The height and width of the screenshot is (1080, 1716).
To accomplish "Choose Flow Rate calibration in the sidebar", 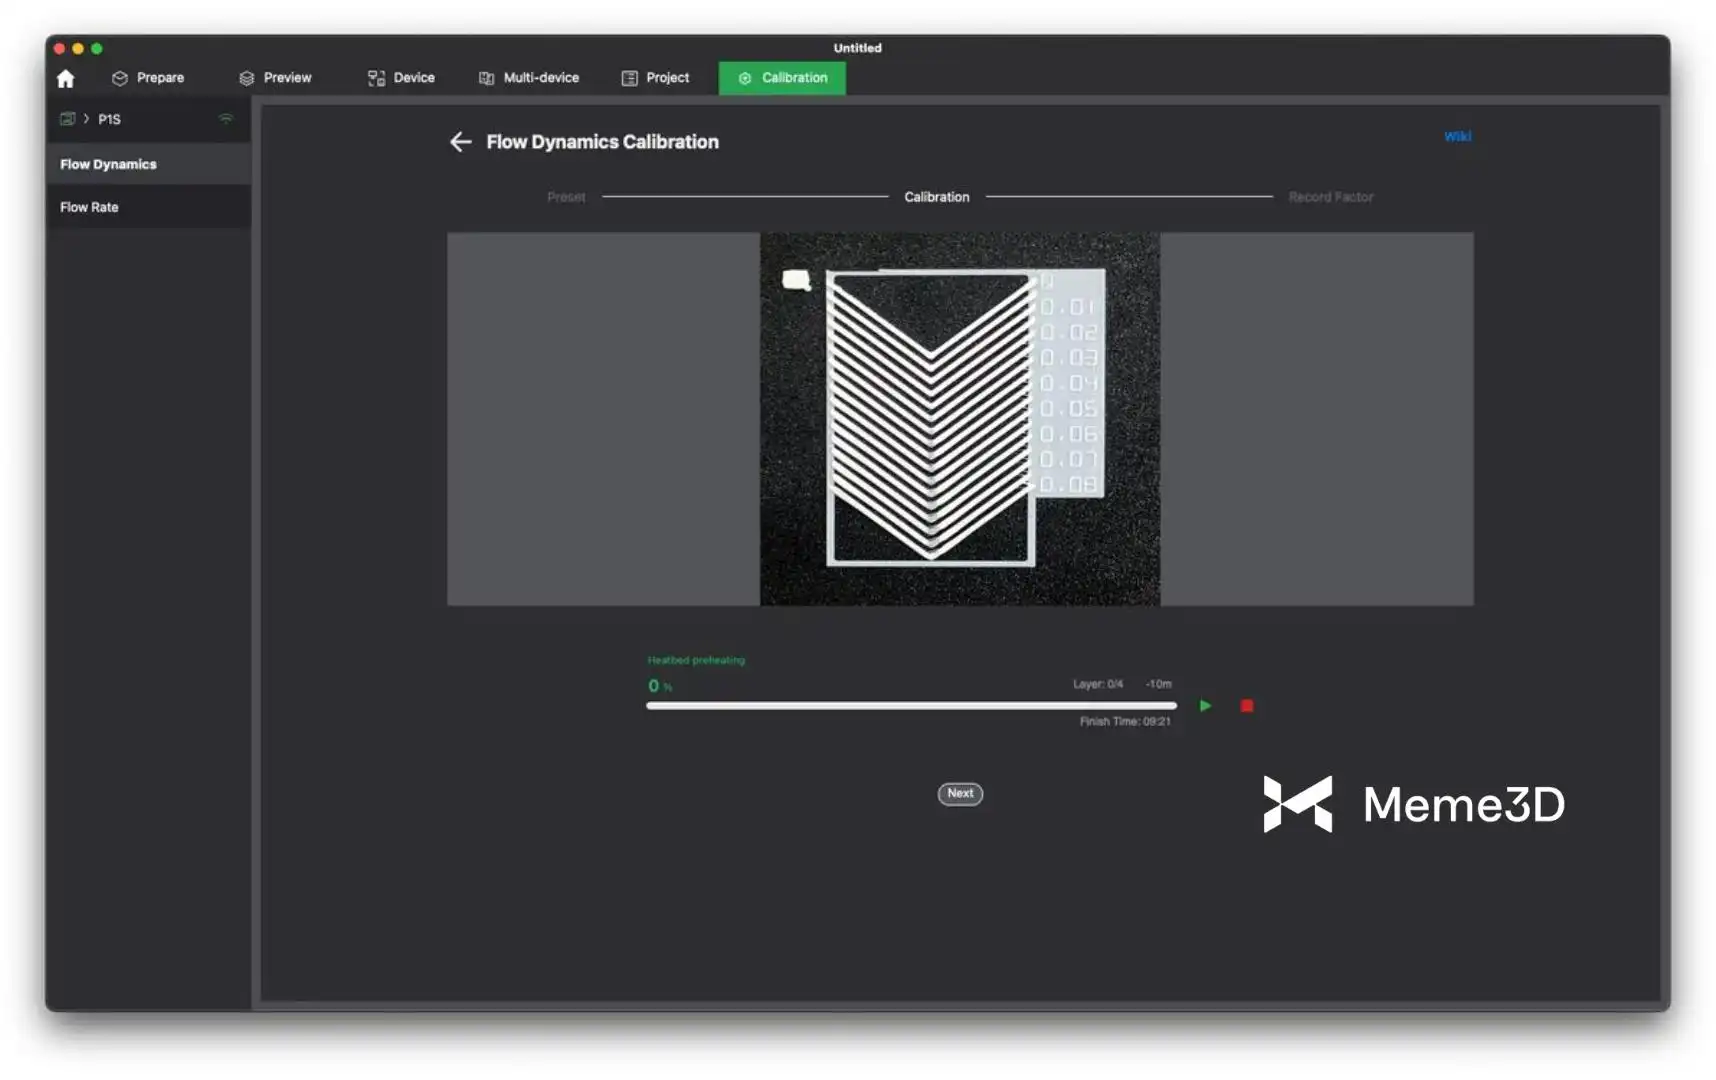I will point(89,207).
